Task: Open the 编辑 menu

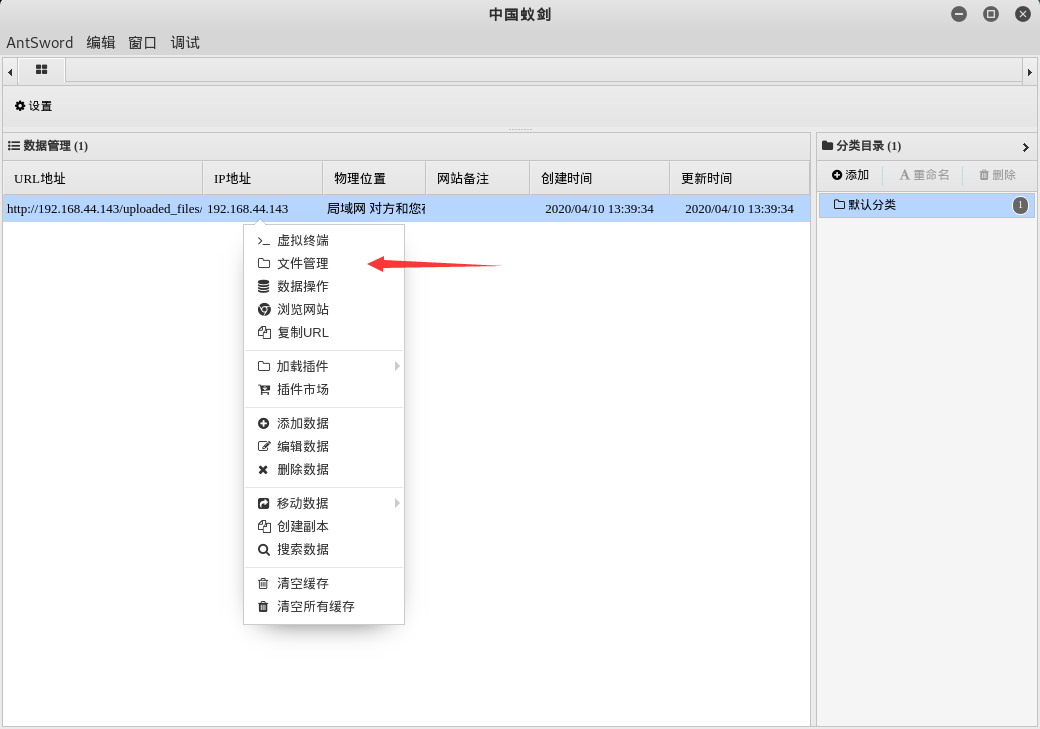Action: click(x=101, y=42)
